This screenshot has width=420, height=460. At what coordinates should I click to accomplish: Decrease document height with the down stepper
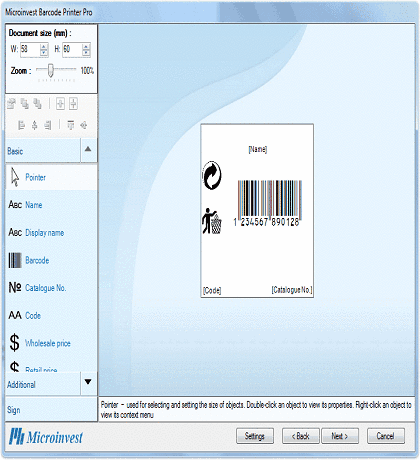(86, 53)
